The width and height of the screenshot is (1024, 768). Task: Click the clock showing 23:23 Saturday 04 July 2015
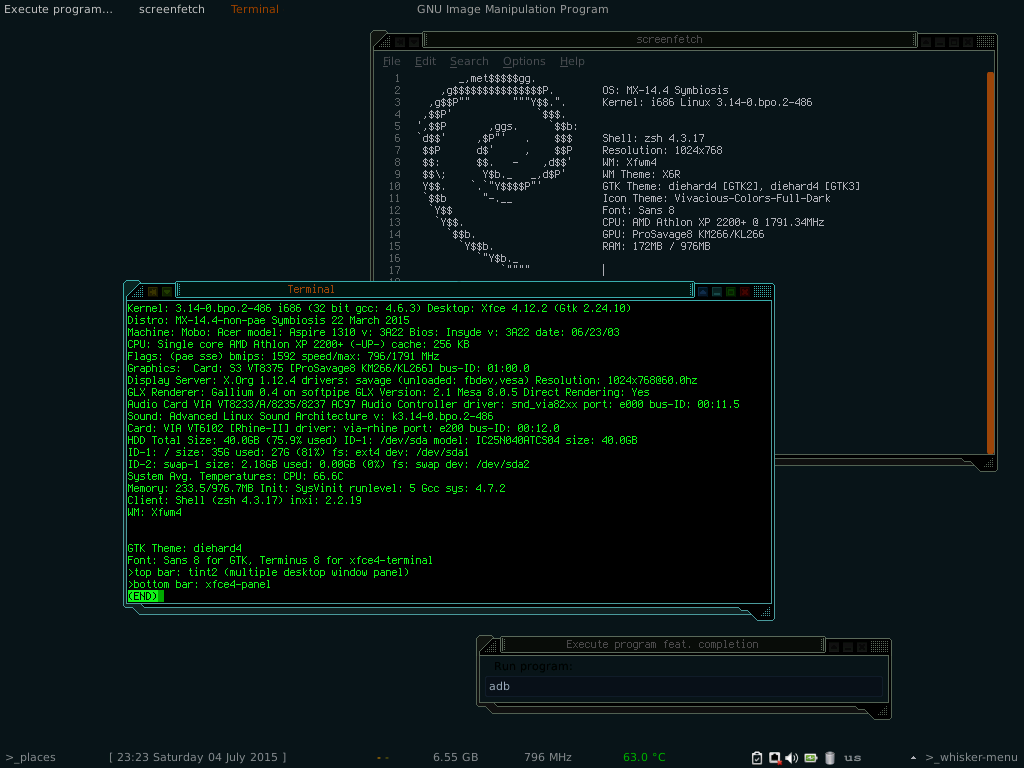pyautogui.click(x=197, y=758)
